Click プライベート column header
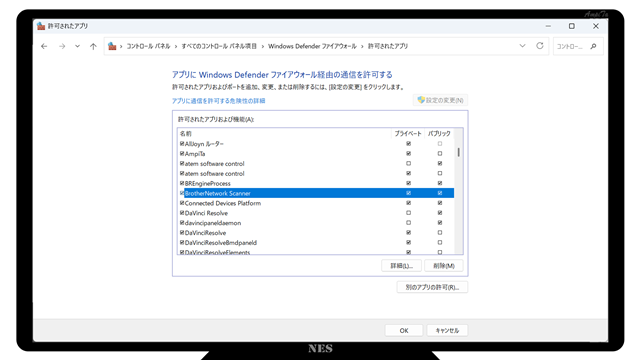Viewport: 640px width, 360px height. (408, 133)
